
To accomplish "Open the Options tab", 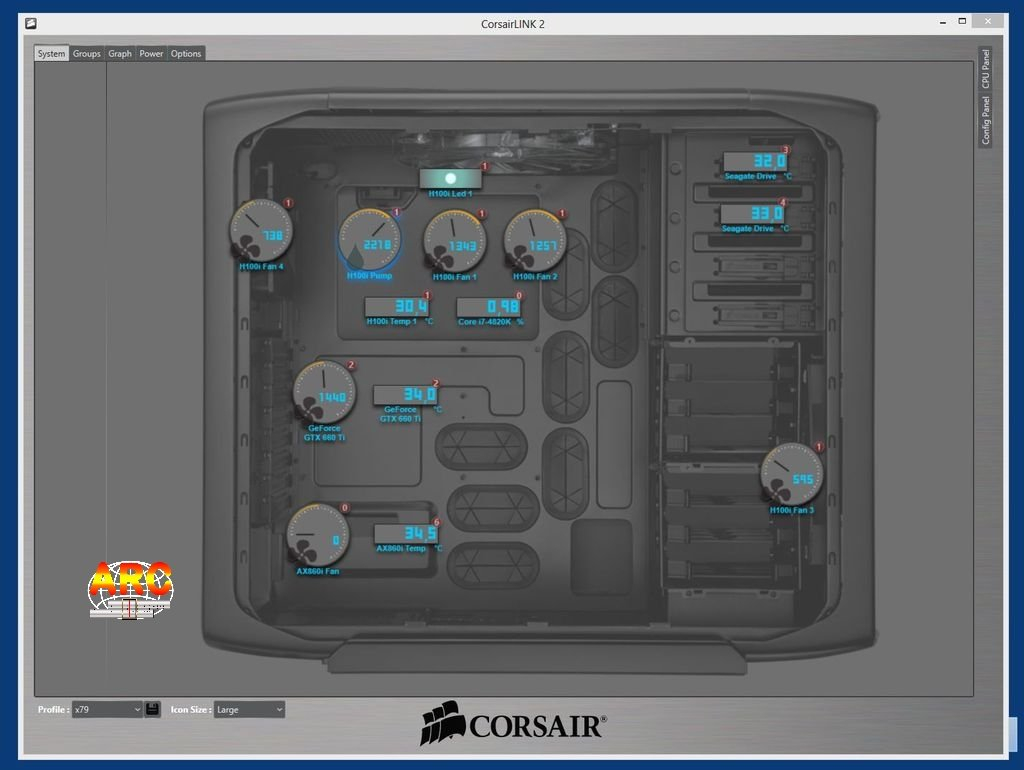I will pyautogui.click(x=186, y=53).
